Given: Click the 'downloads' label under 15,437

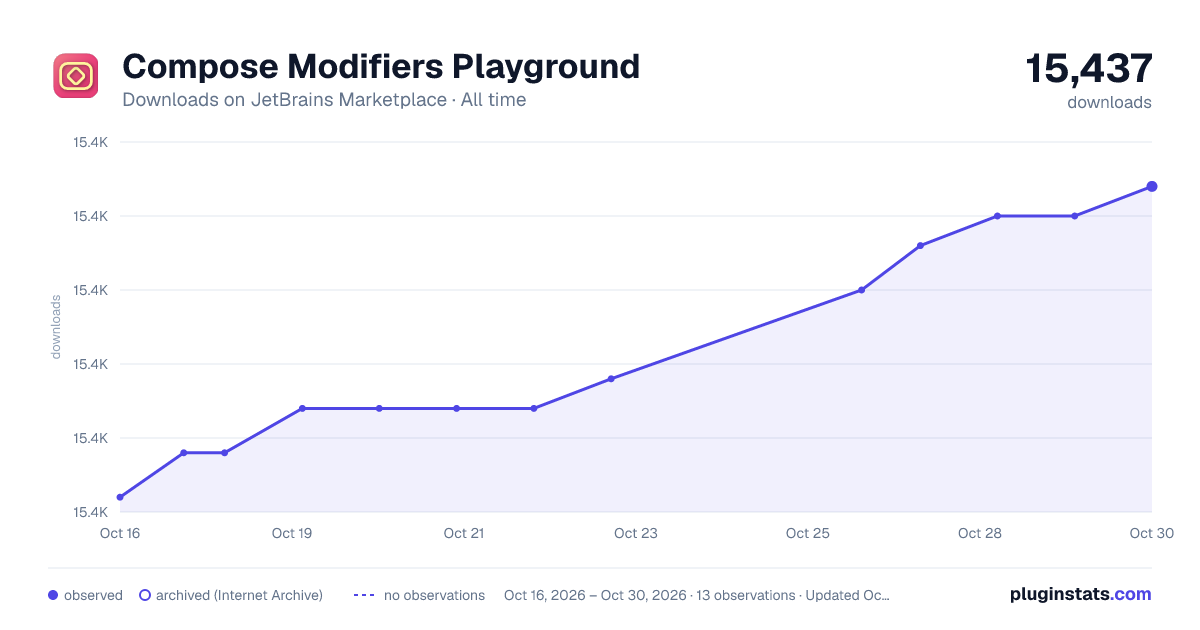Looking at the screenshot, I should coord(1109,102).
